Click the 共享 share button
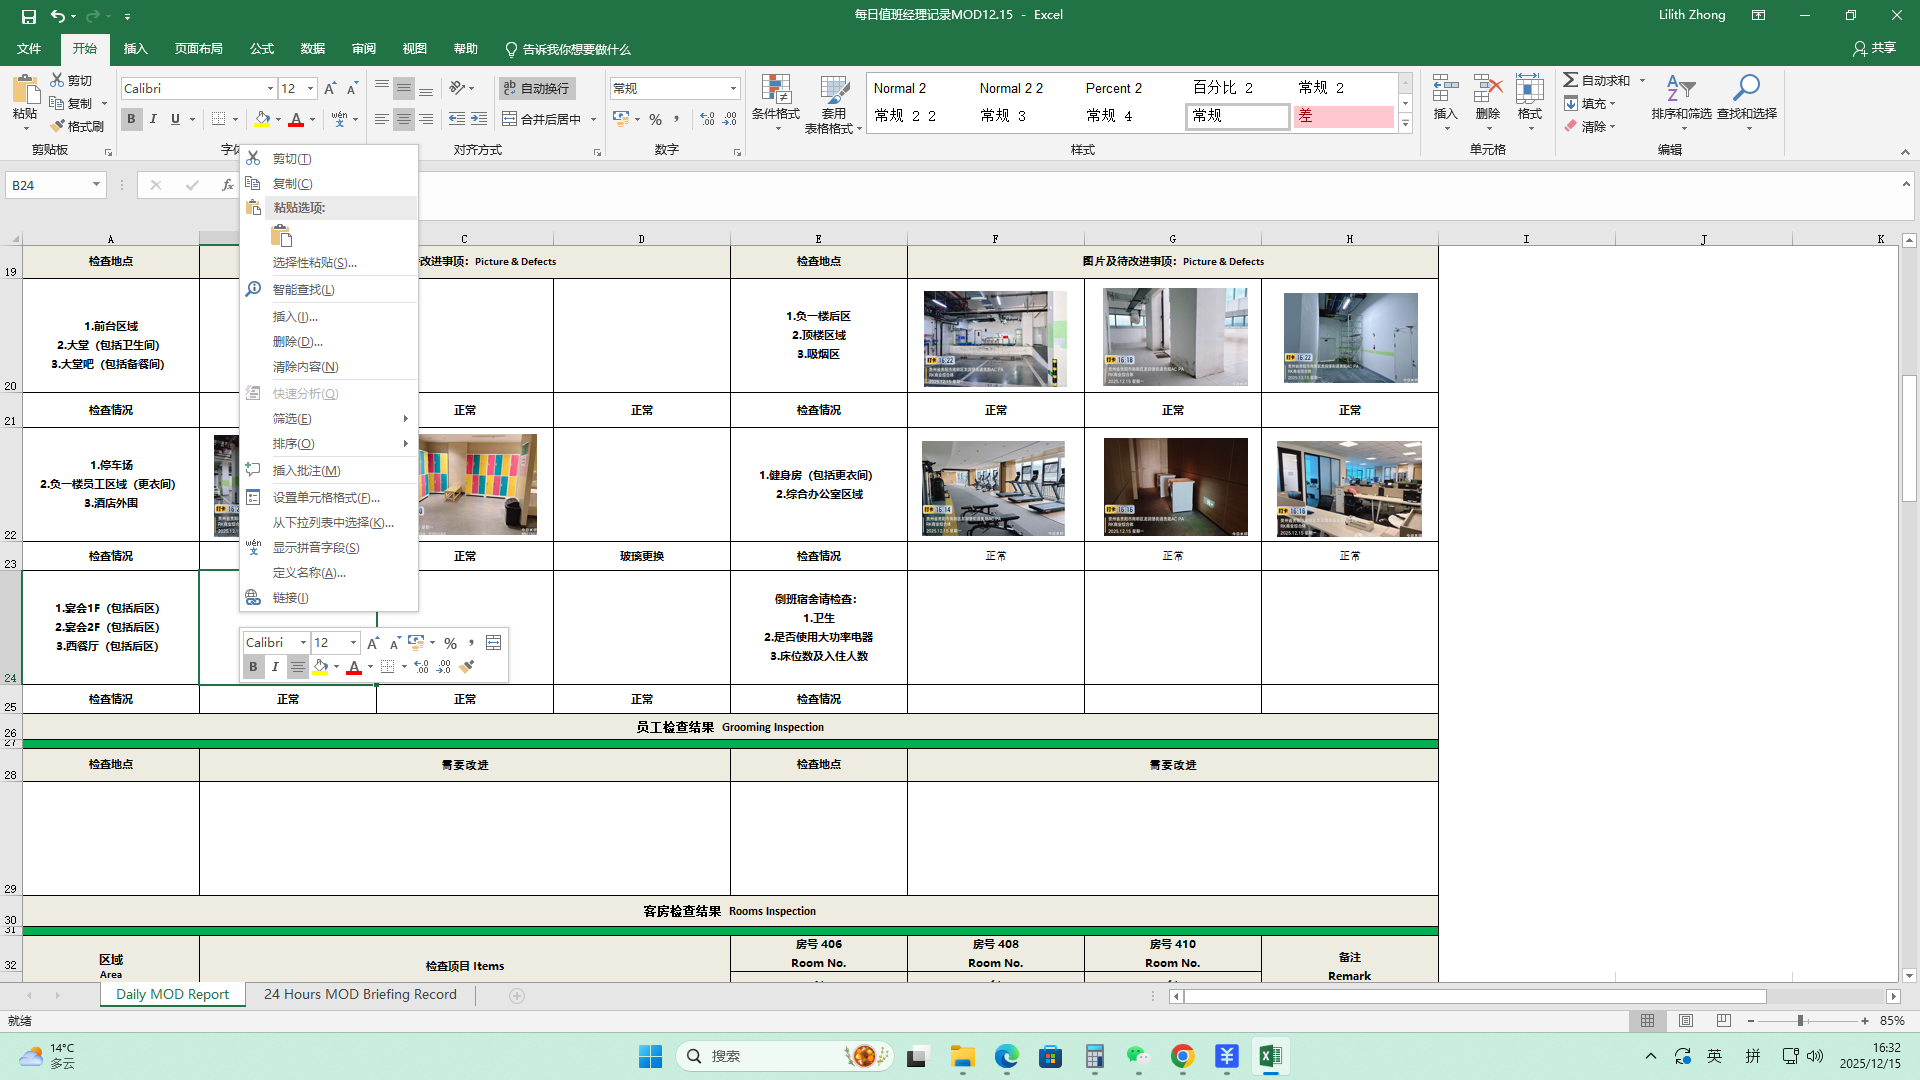The width and height of the screenshot is (1920, 1080). click(1874, 48)
